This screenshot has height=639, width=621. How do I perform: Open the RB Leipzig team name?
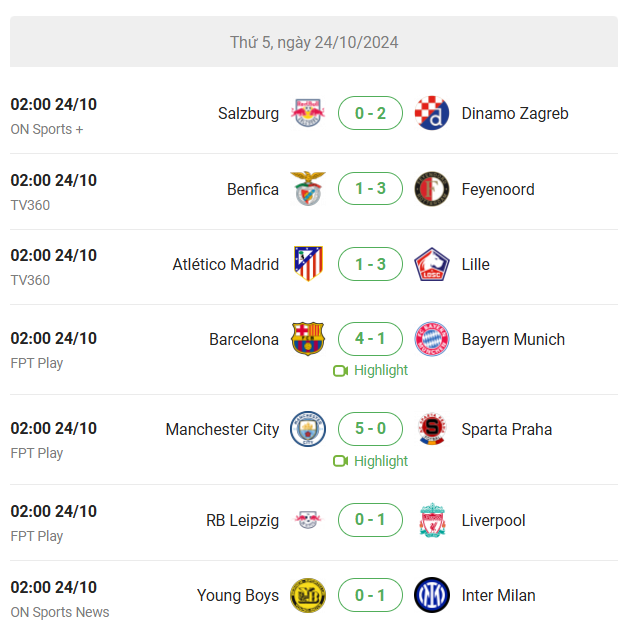pos(242,520)
